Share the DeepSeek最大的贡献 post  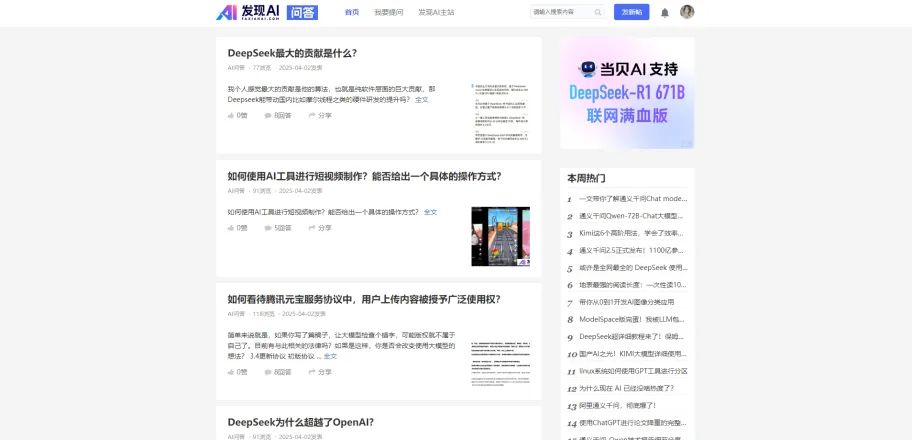[320, 115]
